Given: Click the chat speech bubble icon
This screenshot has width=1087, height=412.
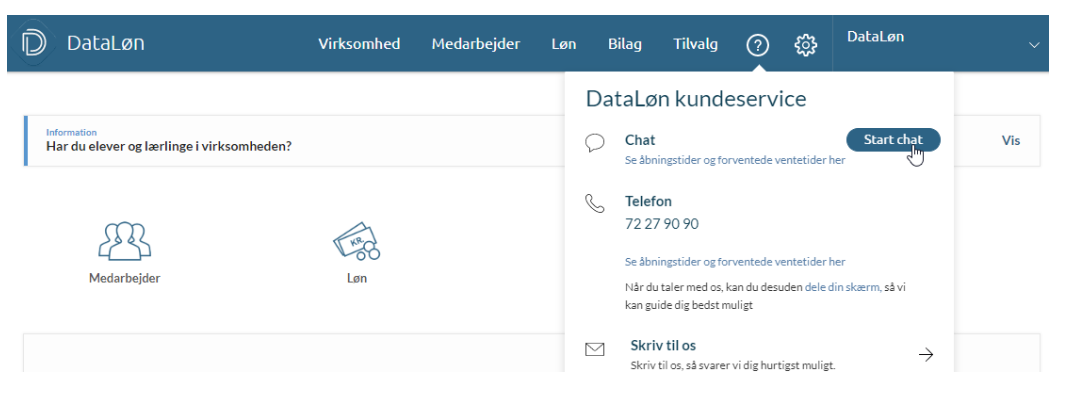Looking at the screenshot, I should click(x=595, y=142).
